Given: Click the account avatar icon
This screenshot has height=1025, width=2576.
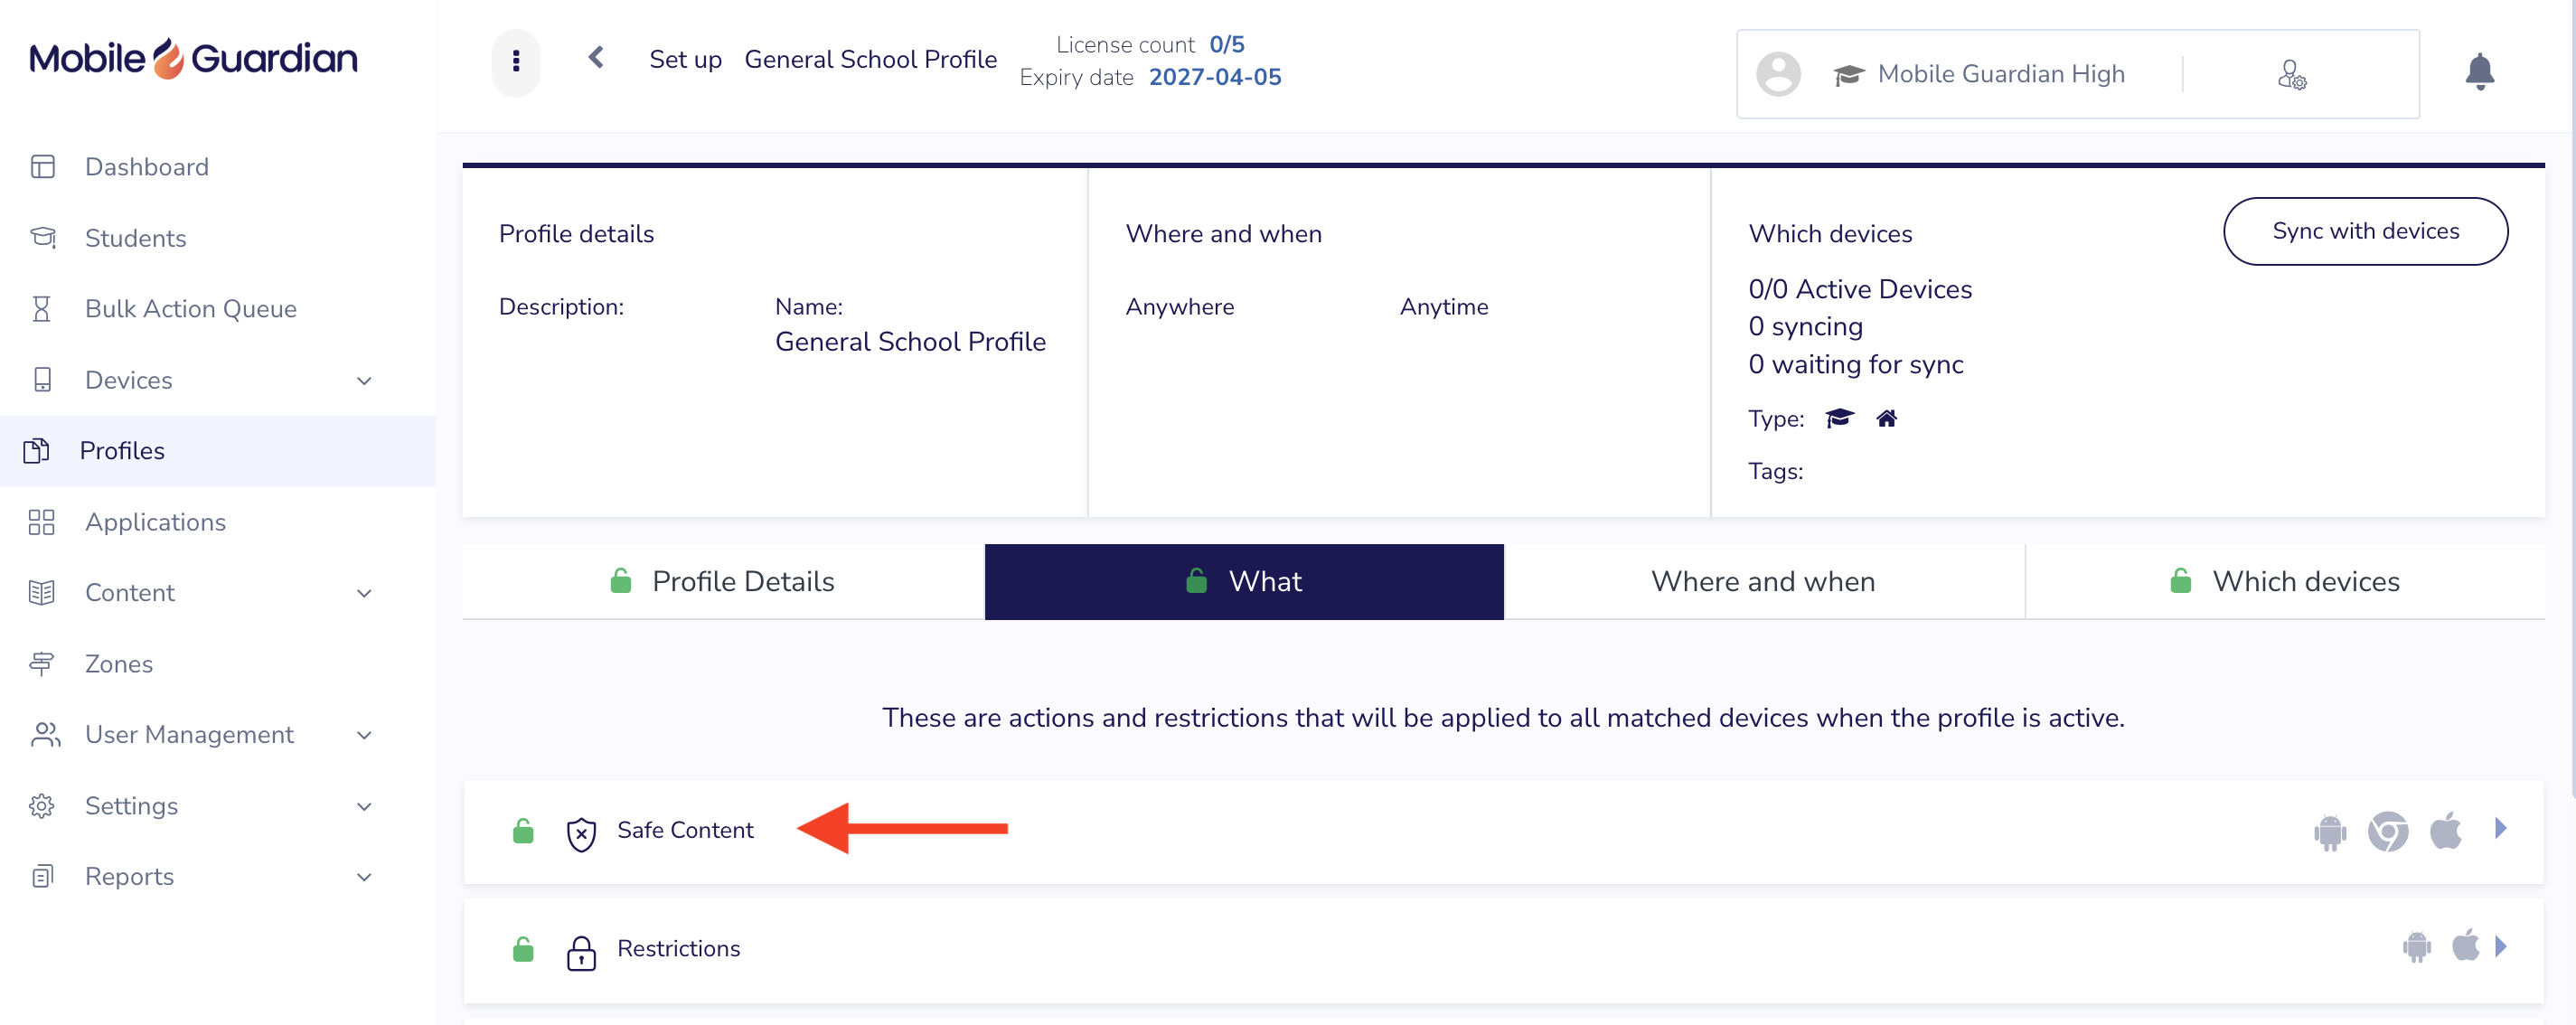Looking at the screenshot, I should pos(1778,74).
